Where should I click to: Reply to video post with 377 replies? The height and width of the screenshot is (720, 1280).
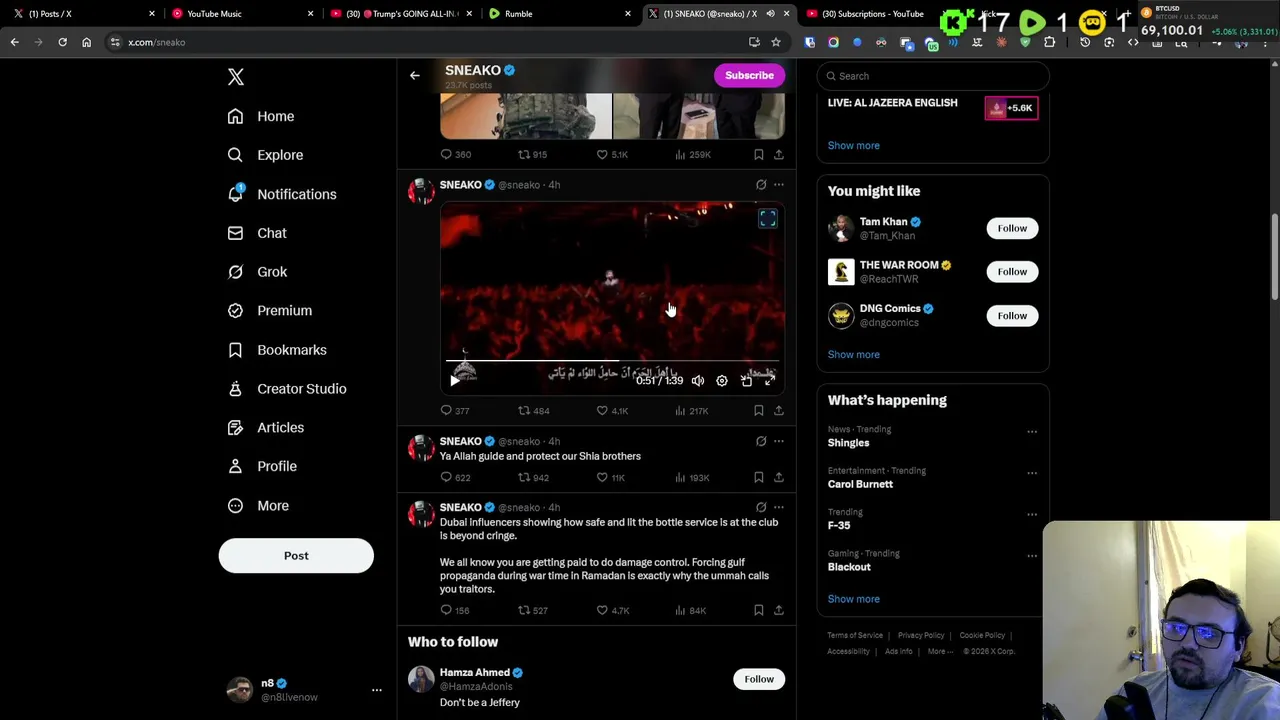point(455,411)
